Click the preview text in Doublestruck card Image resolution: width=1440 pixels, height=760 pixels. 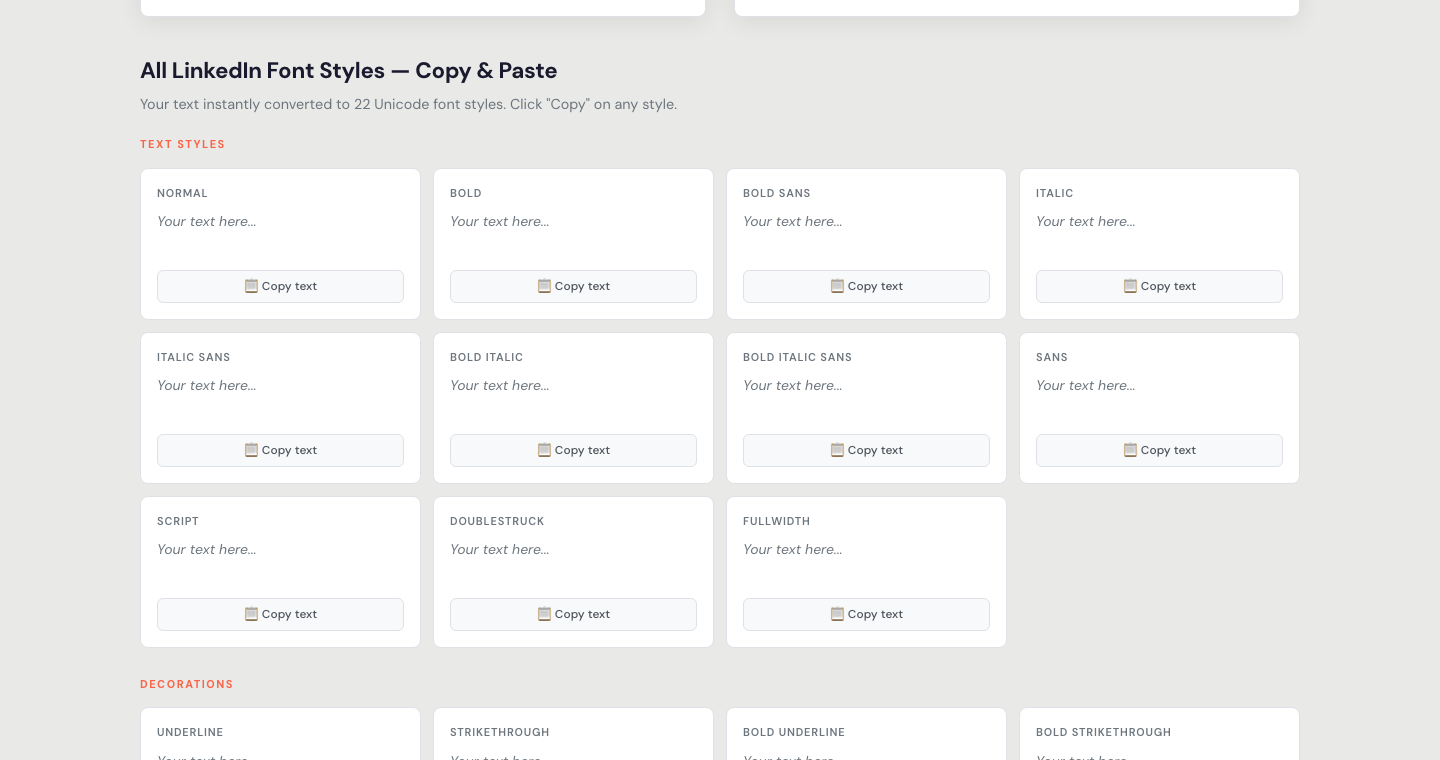click(x=500, y=549)
